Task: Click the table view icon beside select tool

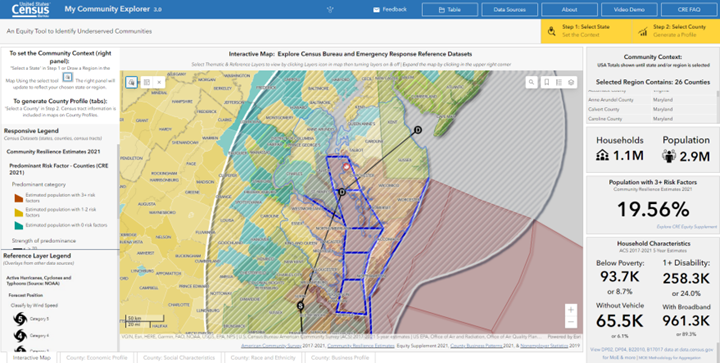Action: pyautogui.click(x=146, y=82)
